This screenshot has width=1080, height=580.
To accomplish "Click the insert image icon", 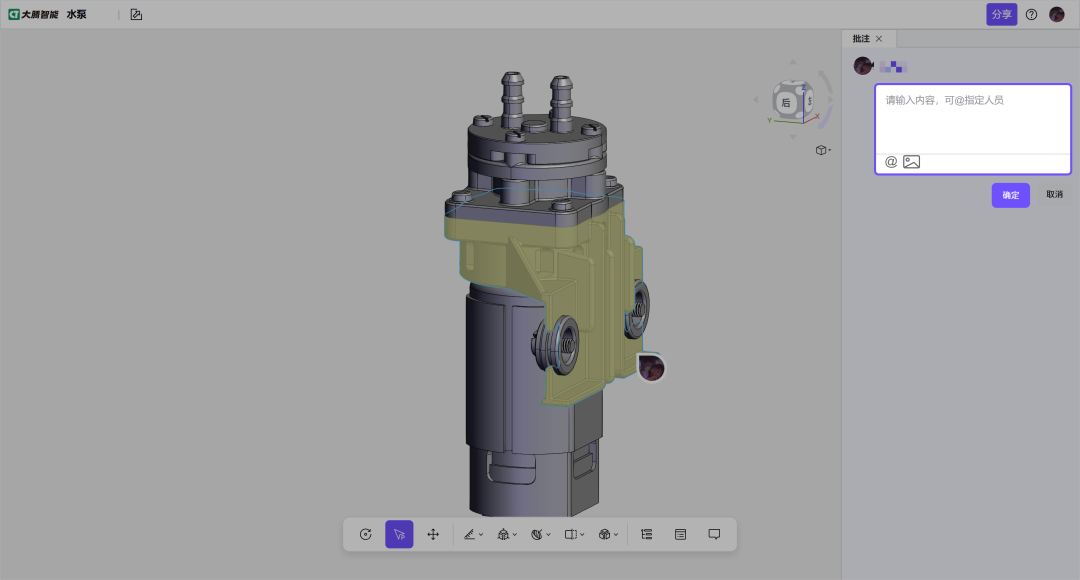I will [x=911, y=162].
